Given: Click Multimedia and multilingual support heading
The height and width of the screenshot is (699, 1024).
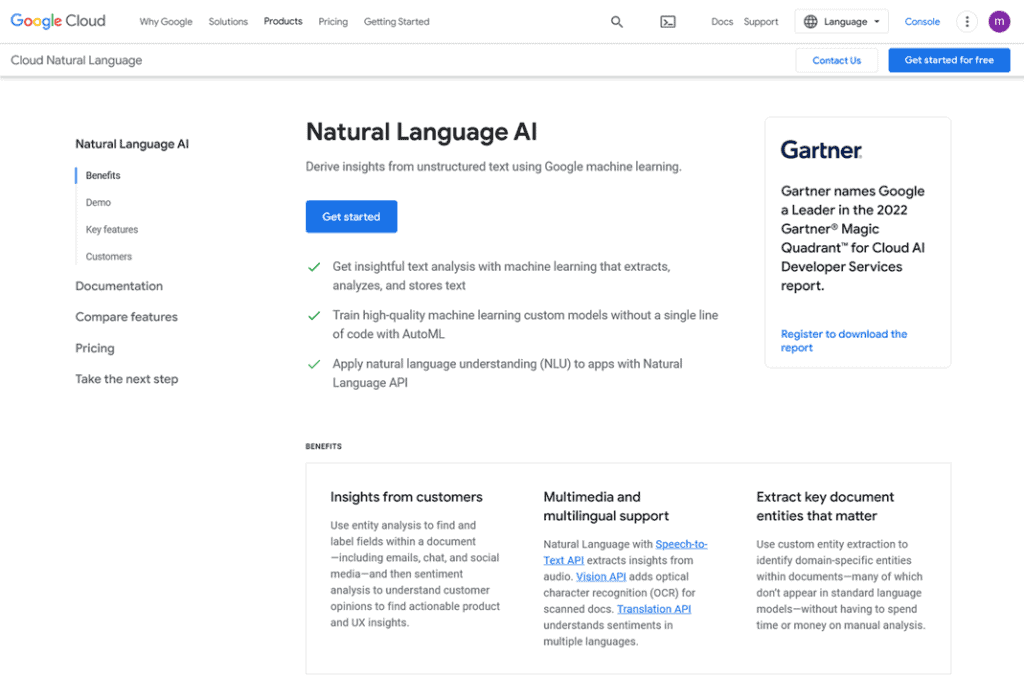Looking at the screenshot, I should (606, 506).
